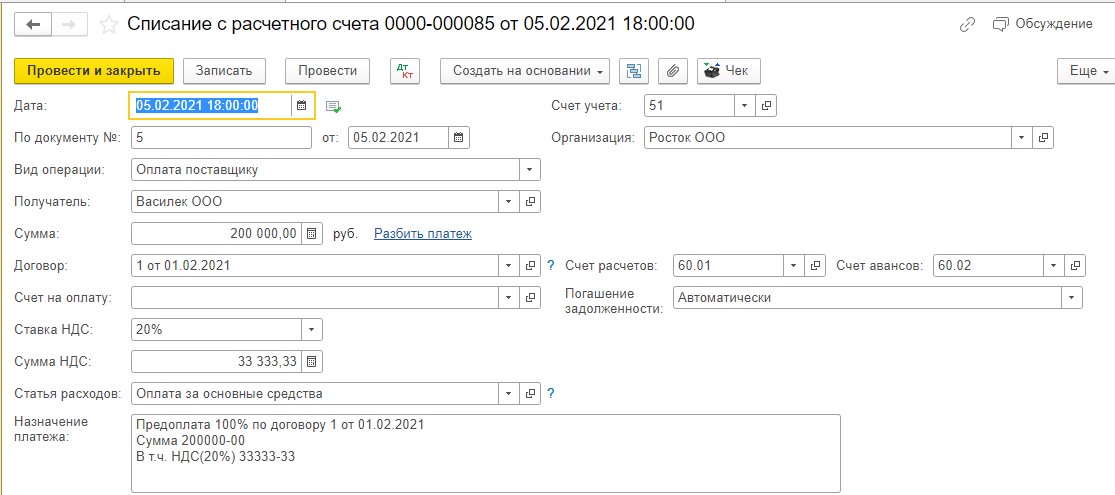Open Организация Росток ООО card icon

[x=1043, y=137]
